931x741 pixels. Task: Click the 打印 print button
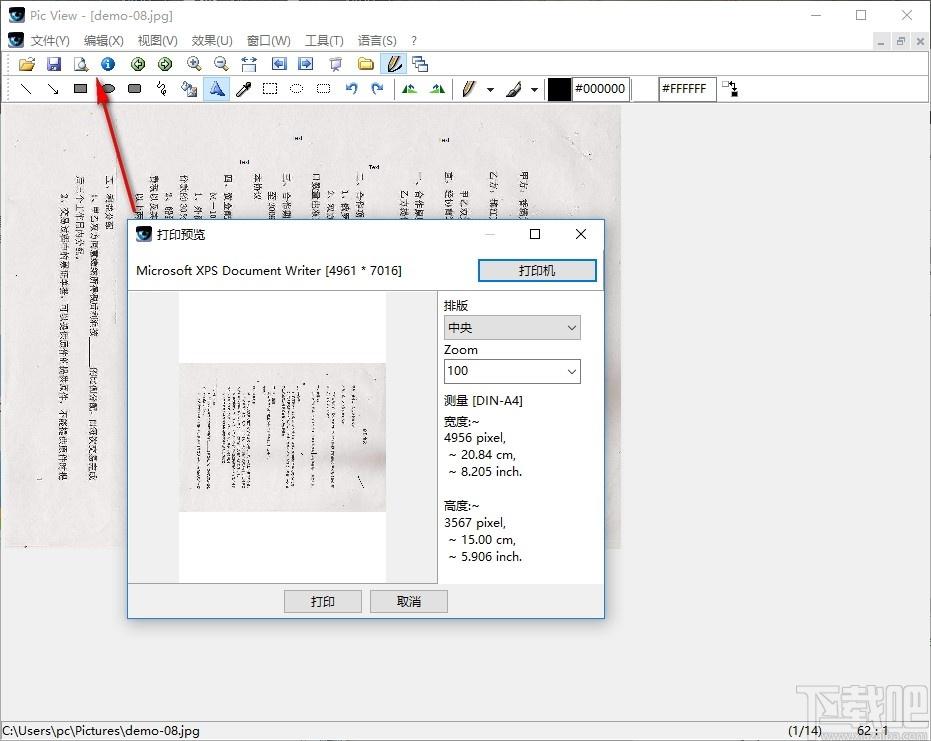pyautogui.click(x=322, y=601)
